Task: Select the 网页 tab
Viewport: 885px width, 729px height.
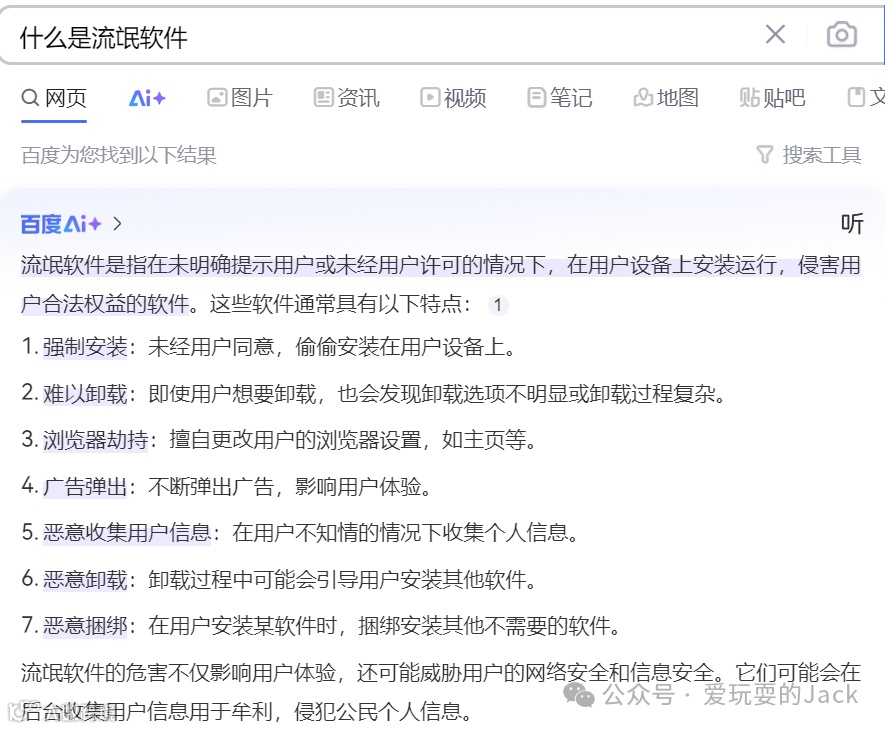Action: point(54,98)
